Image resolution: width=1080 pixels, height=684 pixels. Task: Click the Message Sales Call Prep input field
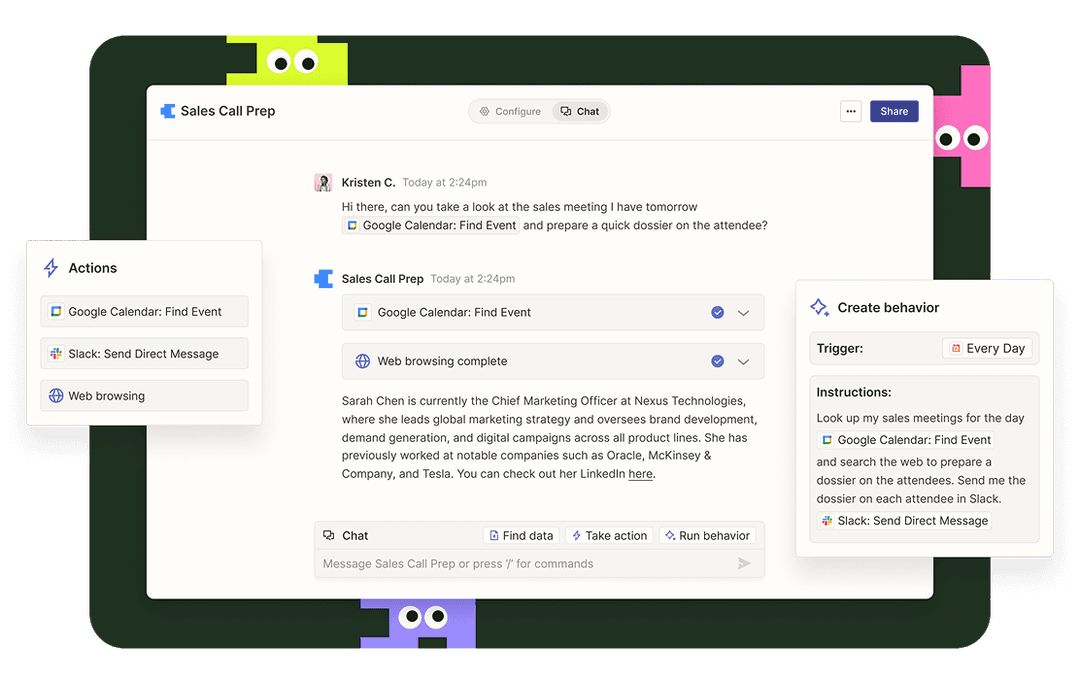coord(520,564)
